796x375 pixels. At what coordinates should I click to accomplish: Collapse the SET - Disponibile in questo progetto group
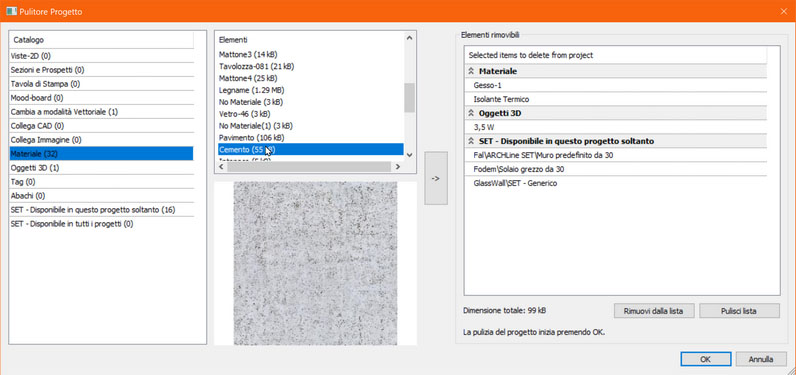(471, 141)
